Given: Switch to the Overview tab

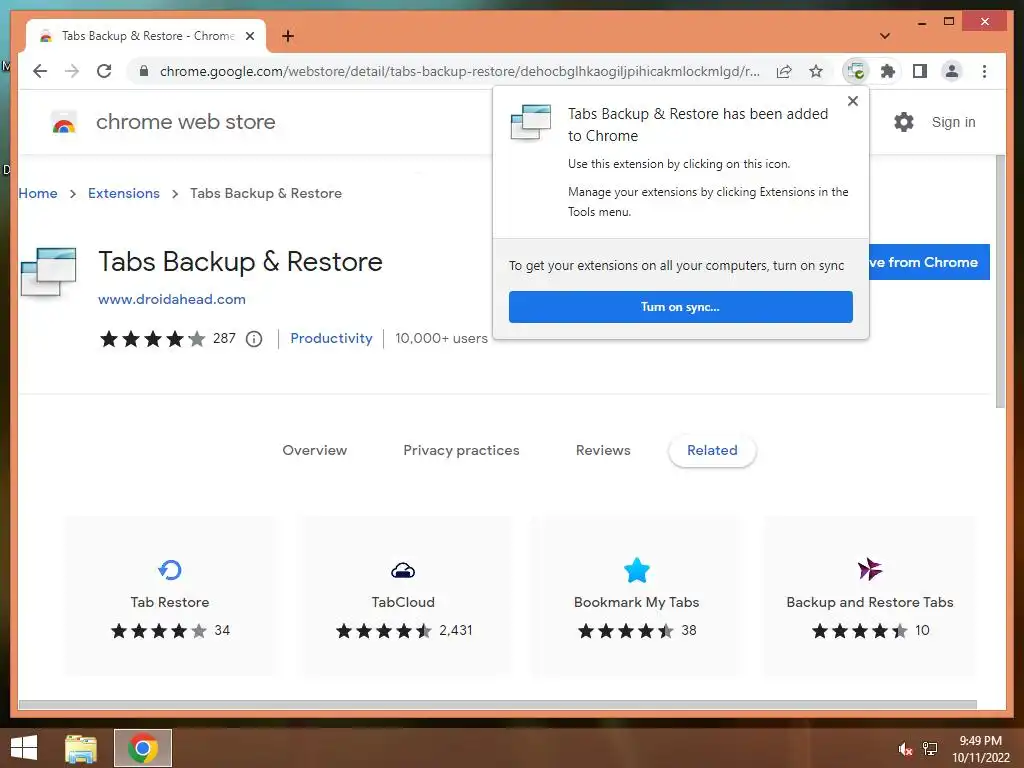Looking at the screenshot, I should click(x=315, y=450).
